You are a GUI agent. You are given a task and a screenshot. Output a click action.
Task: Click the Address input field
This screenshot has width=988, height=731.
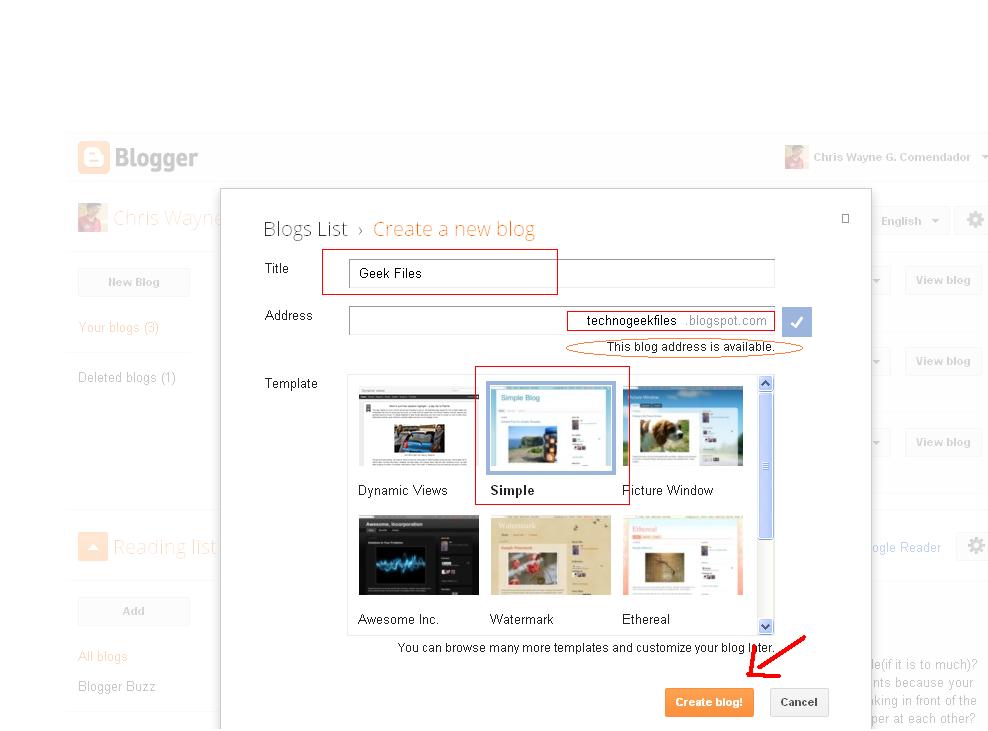pos(561,321)
